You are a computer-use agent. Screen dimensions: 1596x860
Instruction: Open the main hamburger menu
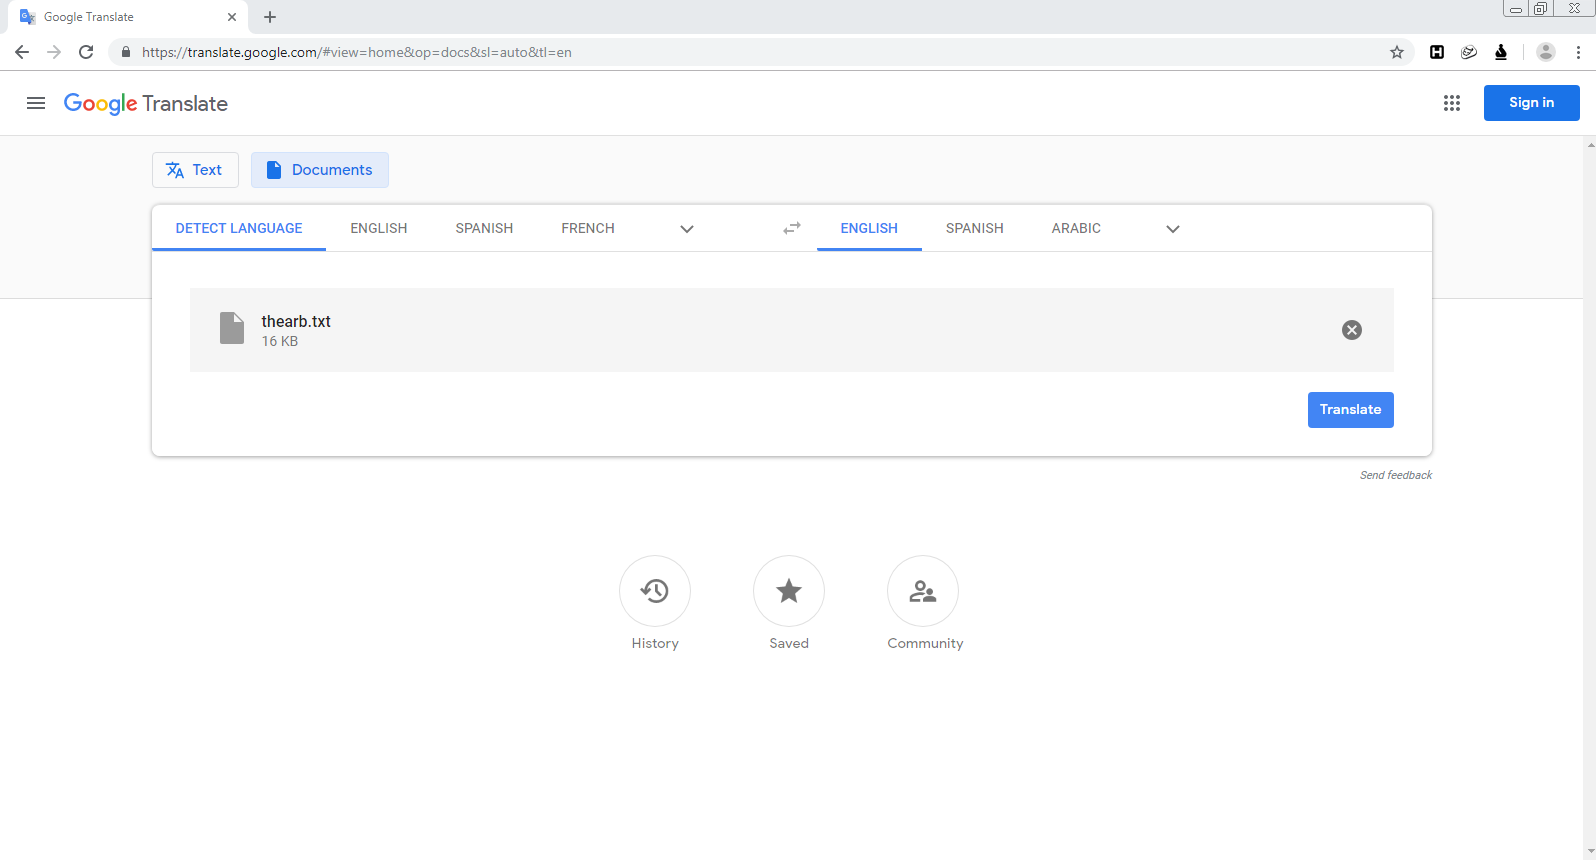[36, 103]
